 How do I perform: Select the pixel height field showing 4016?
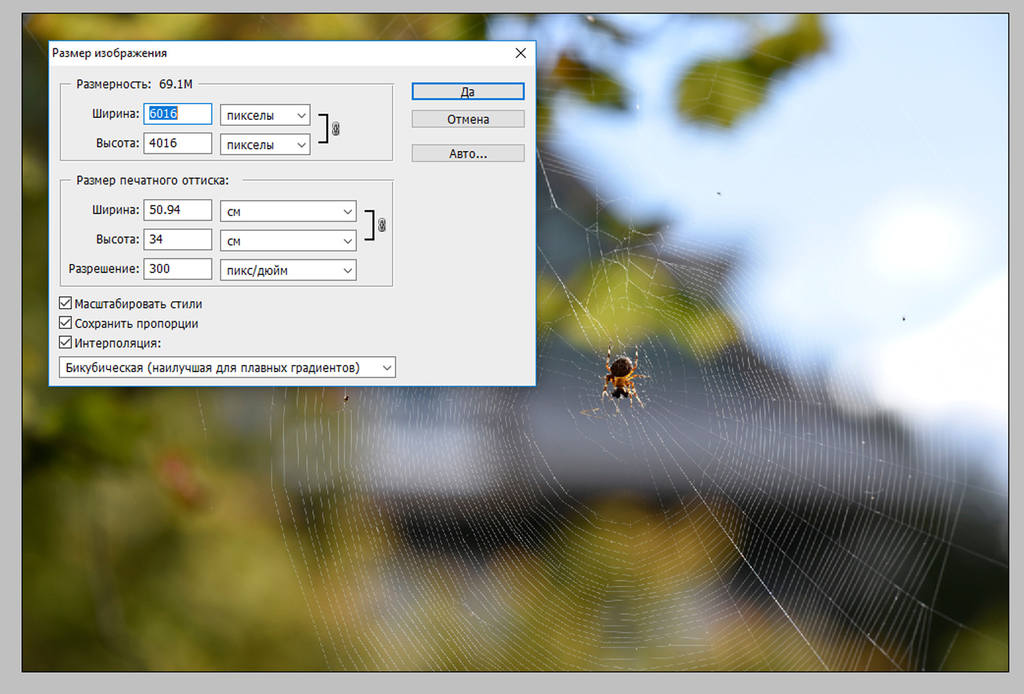[x=178, y=143]
